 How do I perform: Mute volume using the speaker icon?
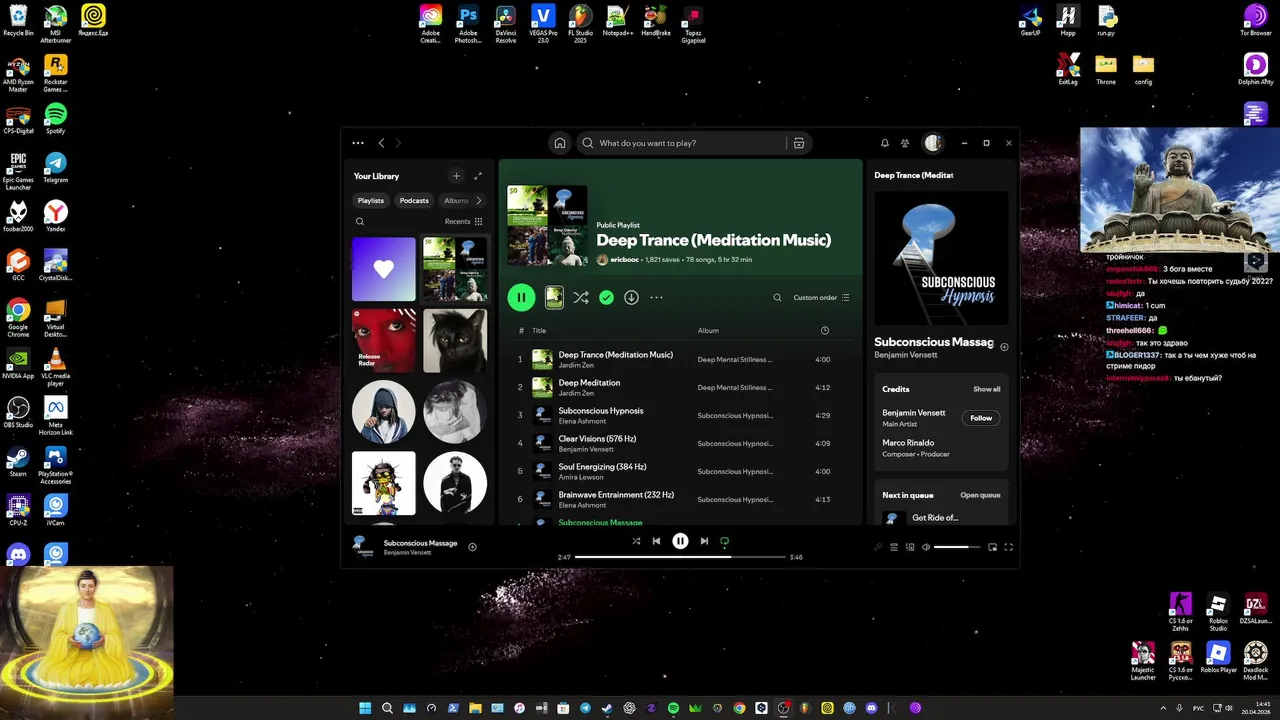[925, 547]
